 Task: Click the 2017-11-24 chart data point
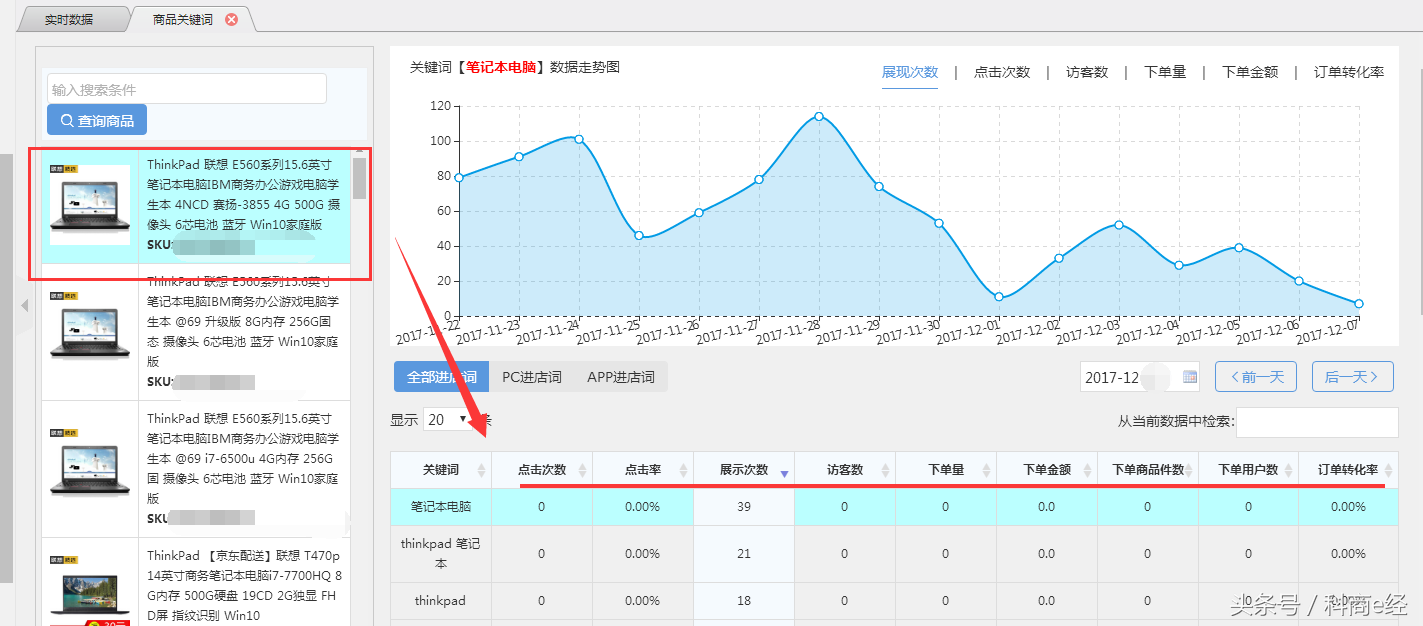pyautogui.click(x=579, y=139)
